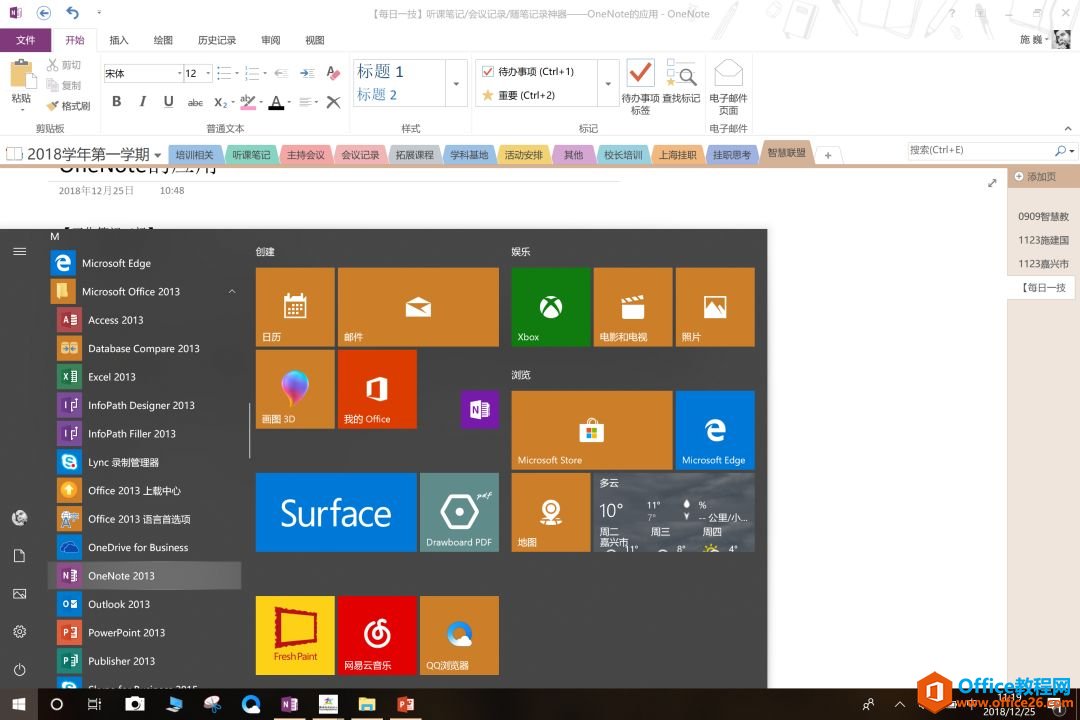
Task: Click the Paste clipboard icon
Action: click(x=21, y=78)
